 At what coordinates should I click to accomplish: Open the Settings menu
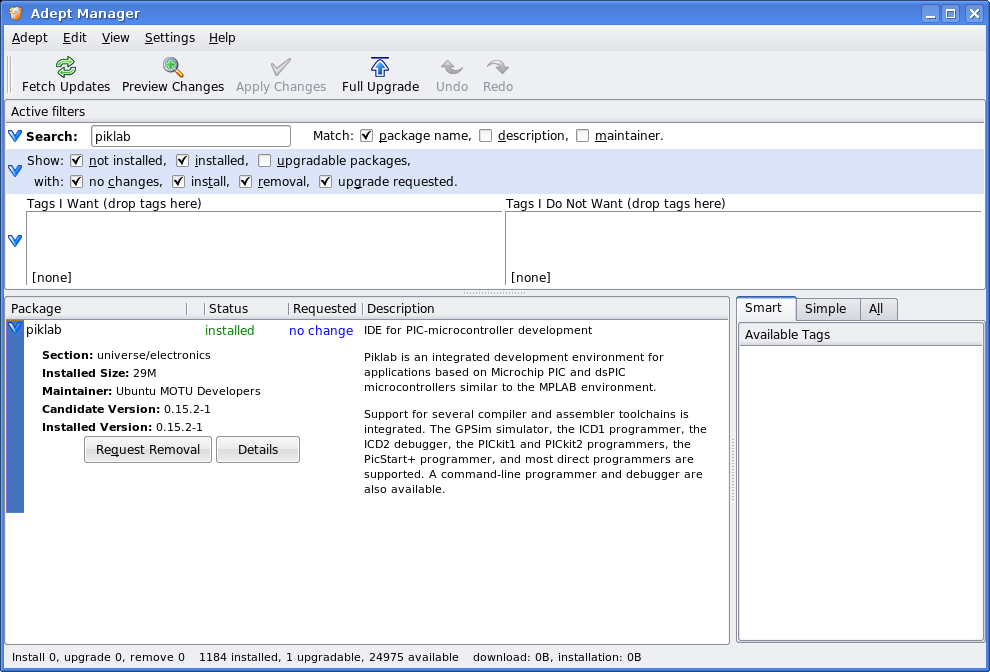pos(169,38)
